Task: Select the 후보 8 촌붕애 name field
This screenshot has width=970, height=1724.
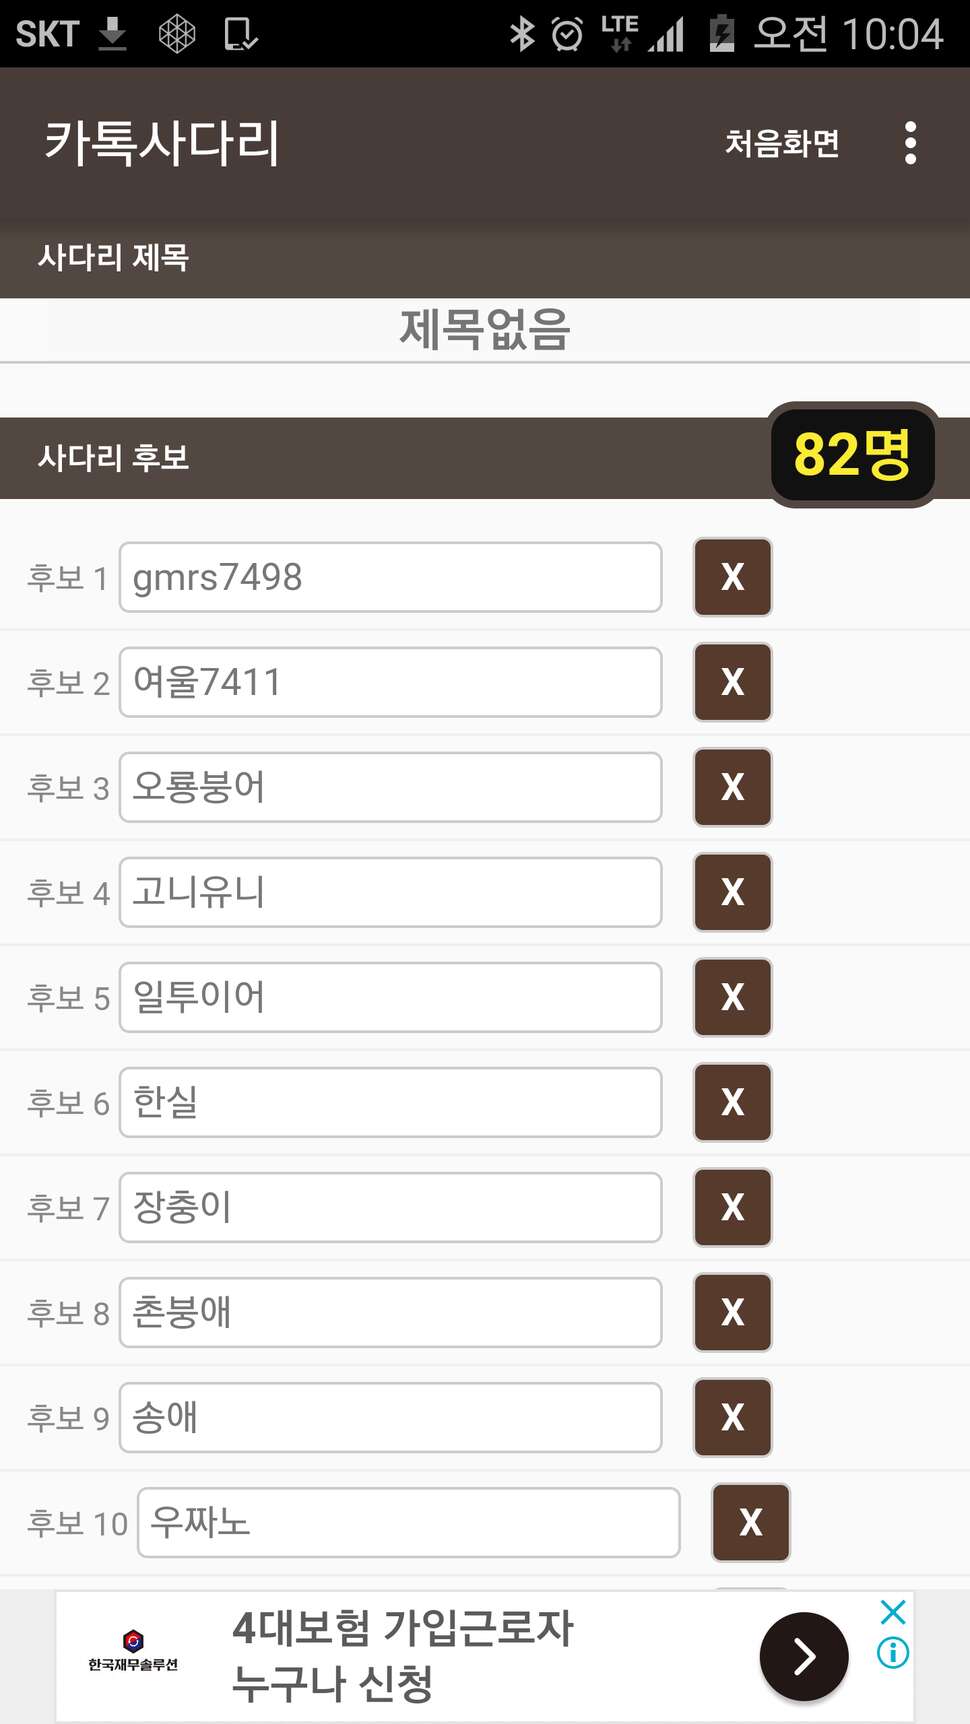Action: tap(391, 1312)
